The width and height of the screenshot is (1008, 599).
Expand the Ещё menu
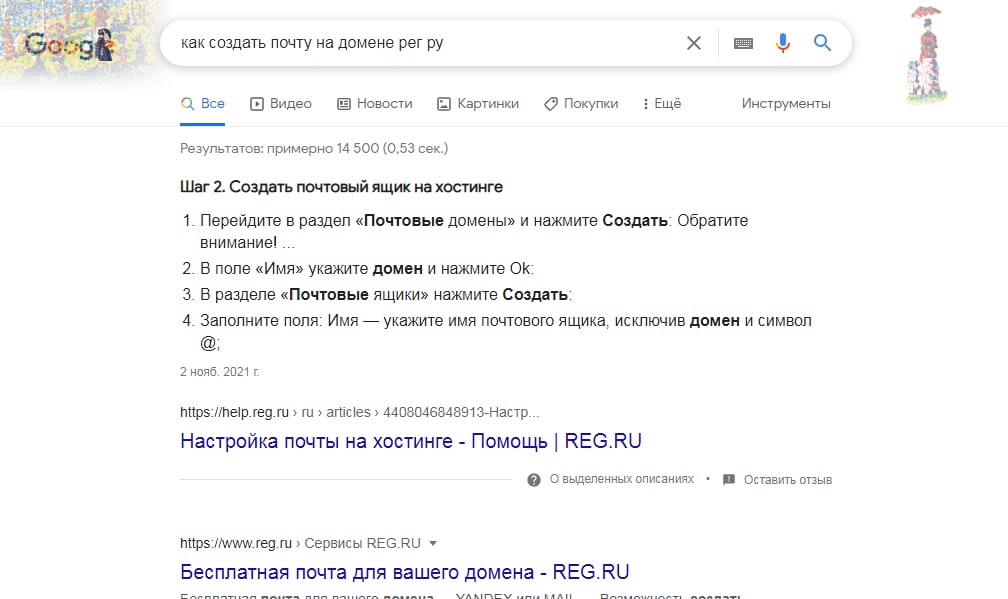[662, 103]
